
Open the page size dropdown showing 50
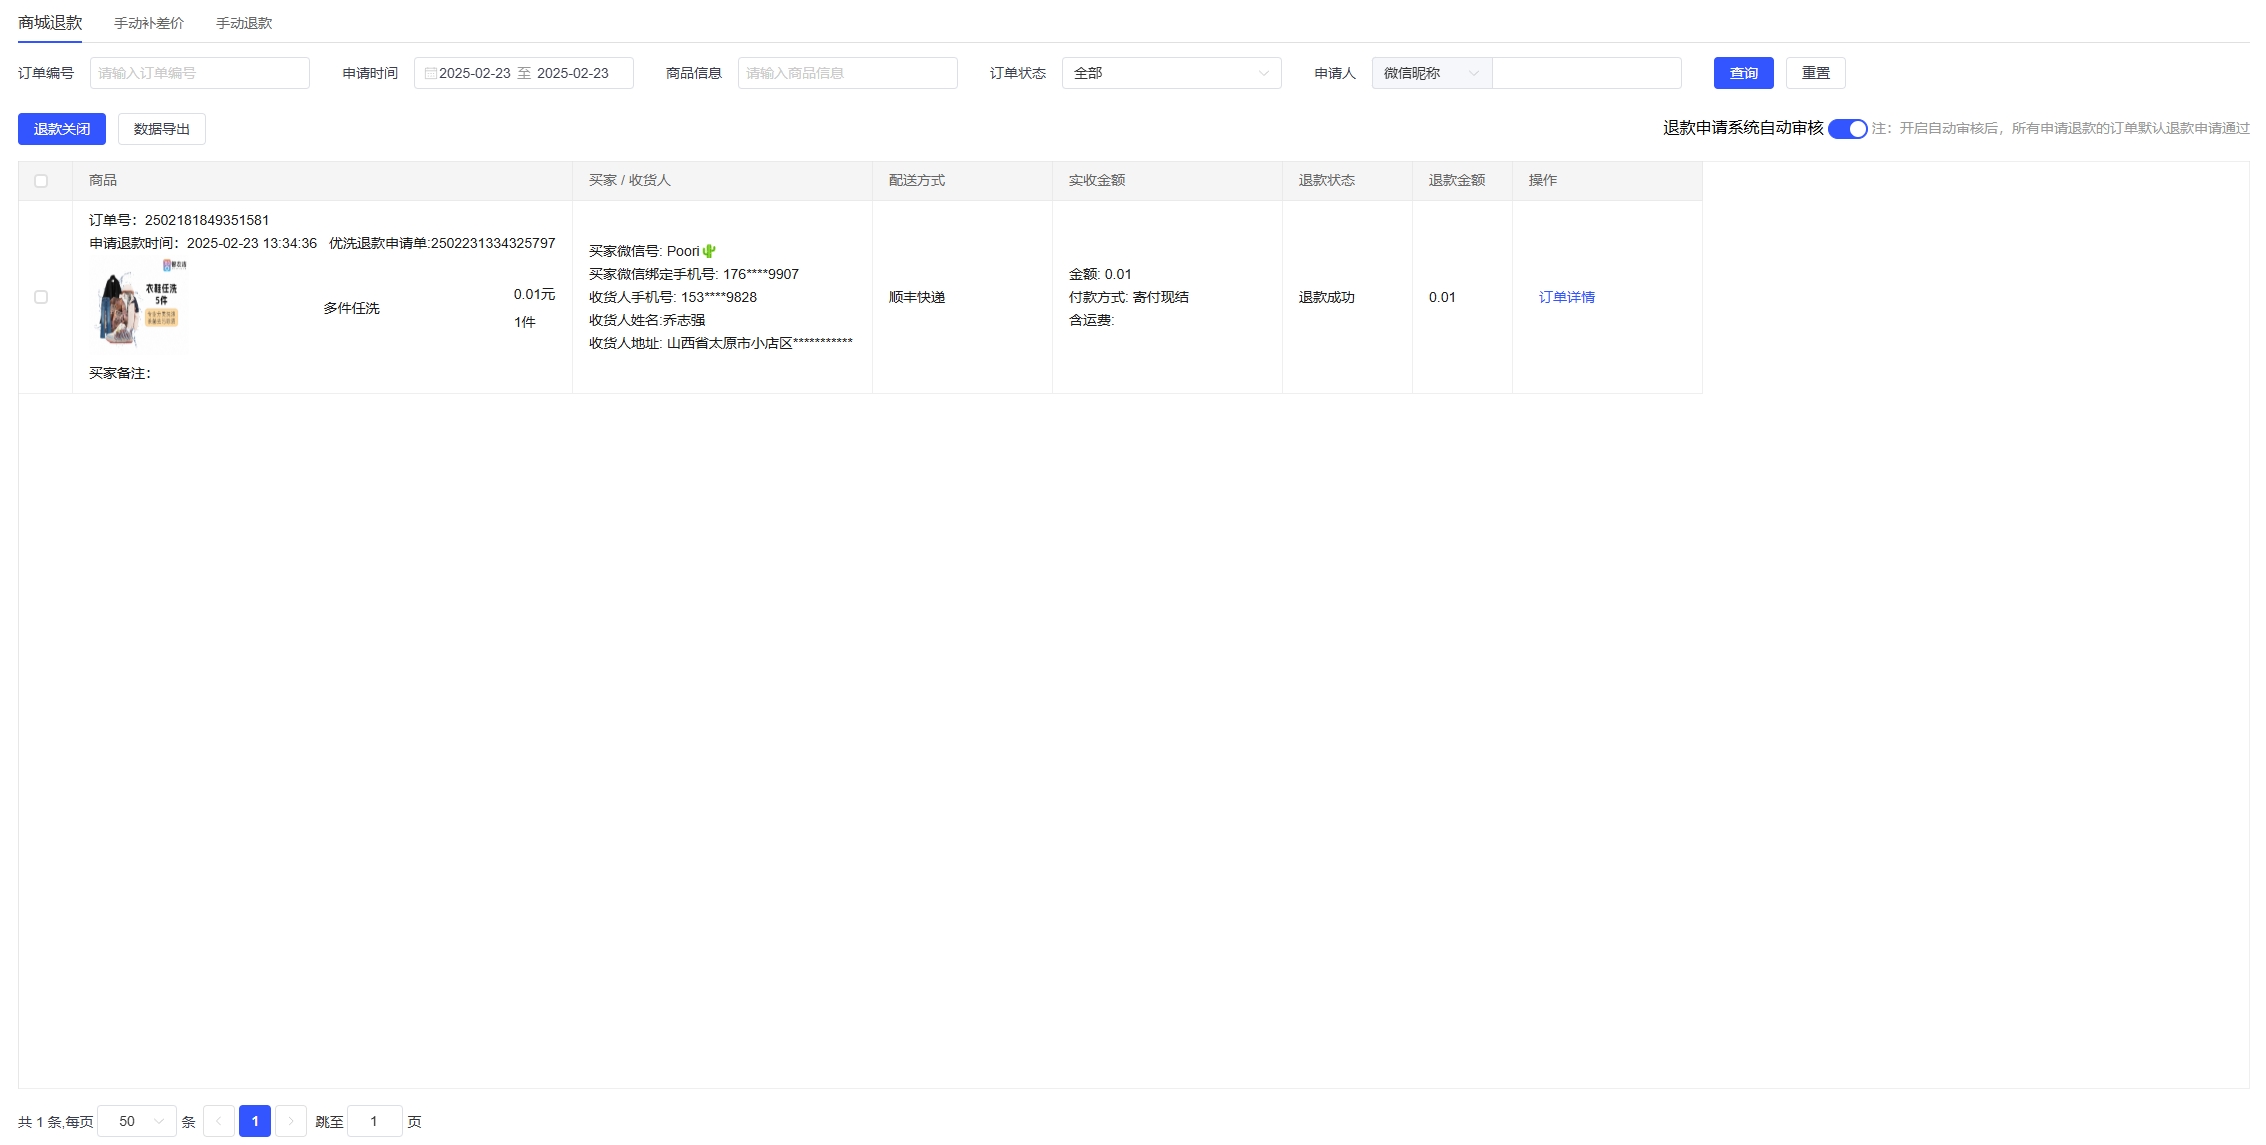tap(137, 1121)
